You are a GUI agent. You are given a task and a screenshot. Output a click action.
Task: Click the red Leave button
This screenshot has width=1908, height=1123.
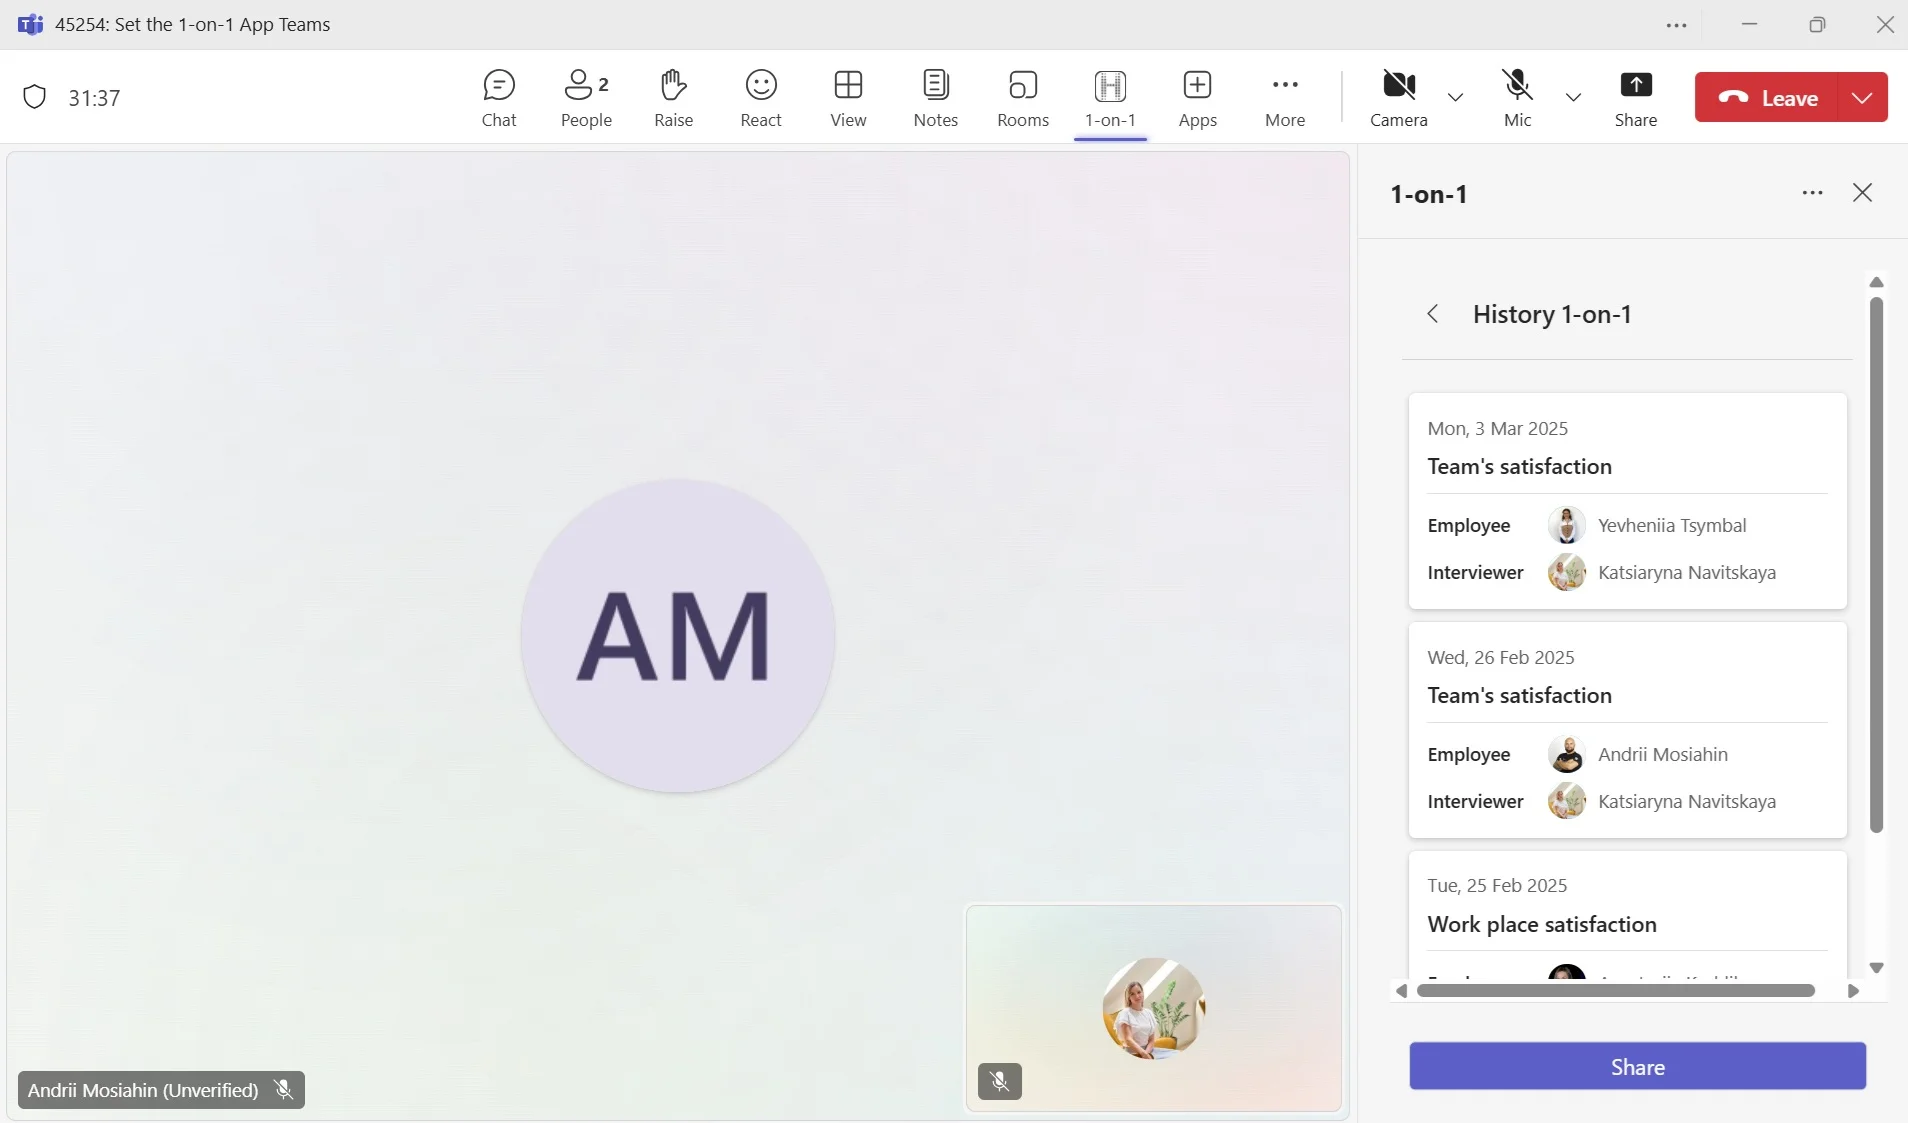[x=1767, y=97]
